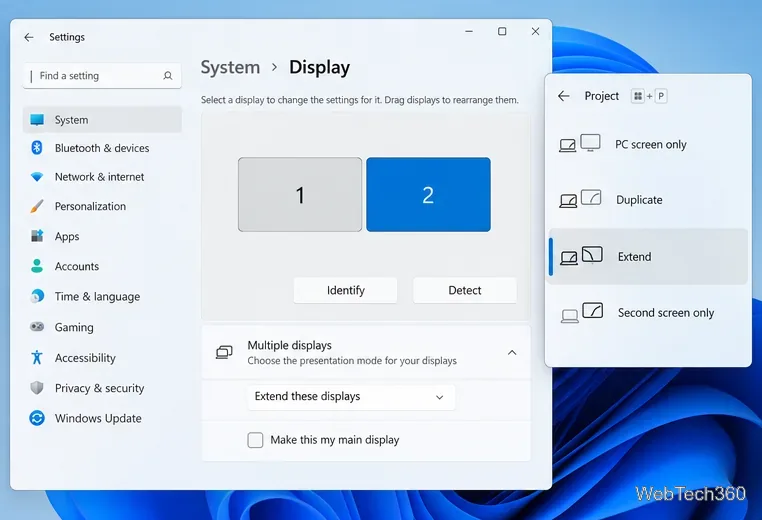Click the Apps icon in sidebar
The height and width of the screenshot is (520, 762).
pyautogui.click(x=37, y=236)
